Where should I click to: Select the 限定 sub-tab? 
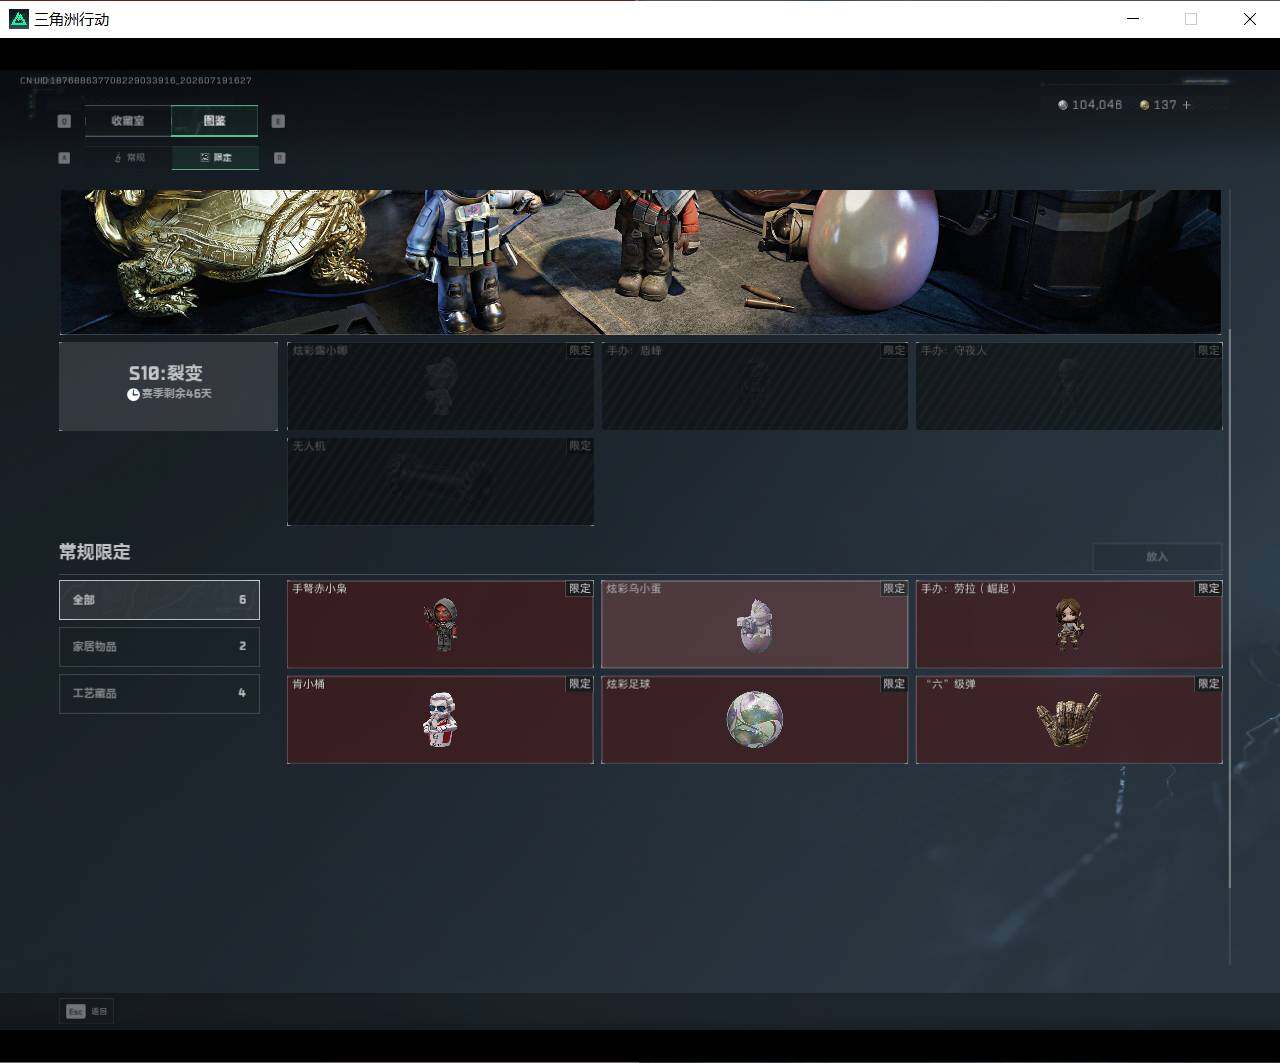click(215, 158)
